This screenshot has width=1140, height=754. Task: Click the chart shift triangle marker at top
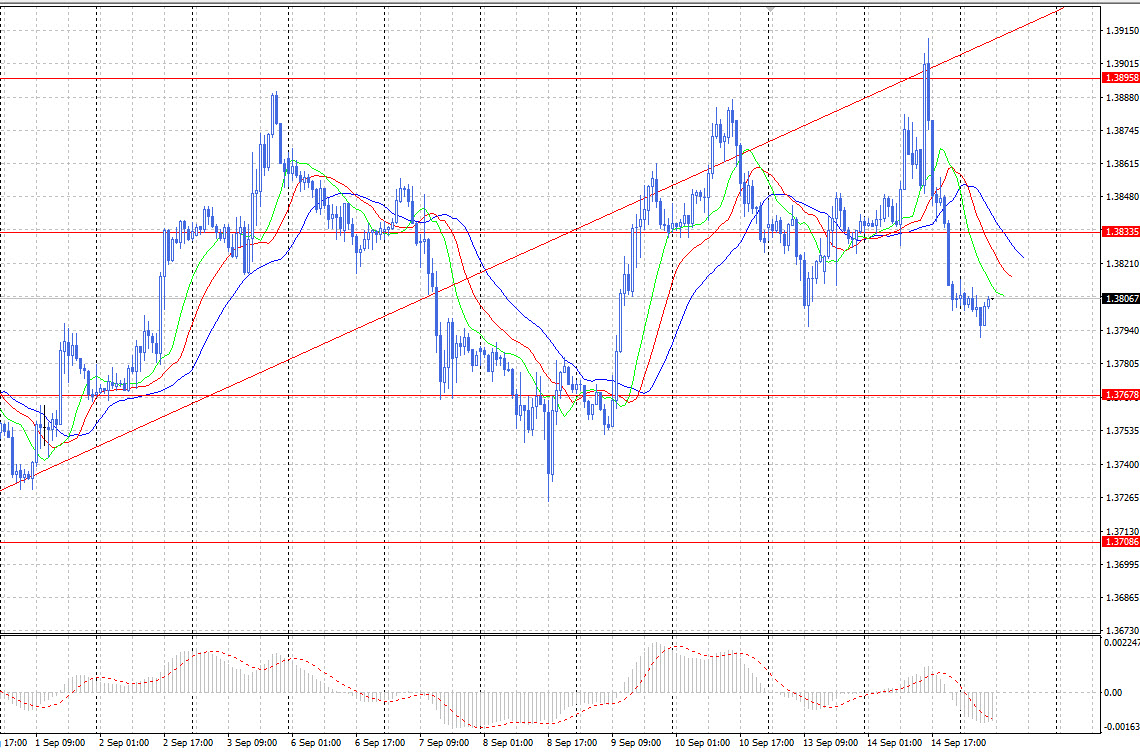point(770,9)
